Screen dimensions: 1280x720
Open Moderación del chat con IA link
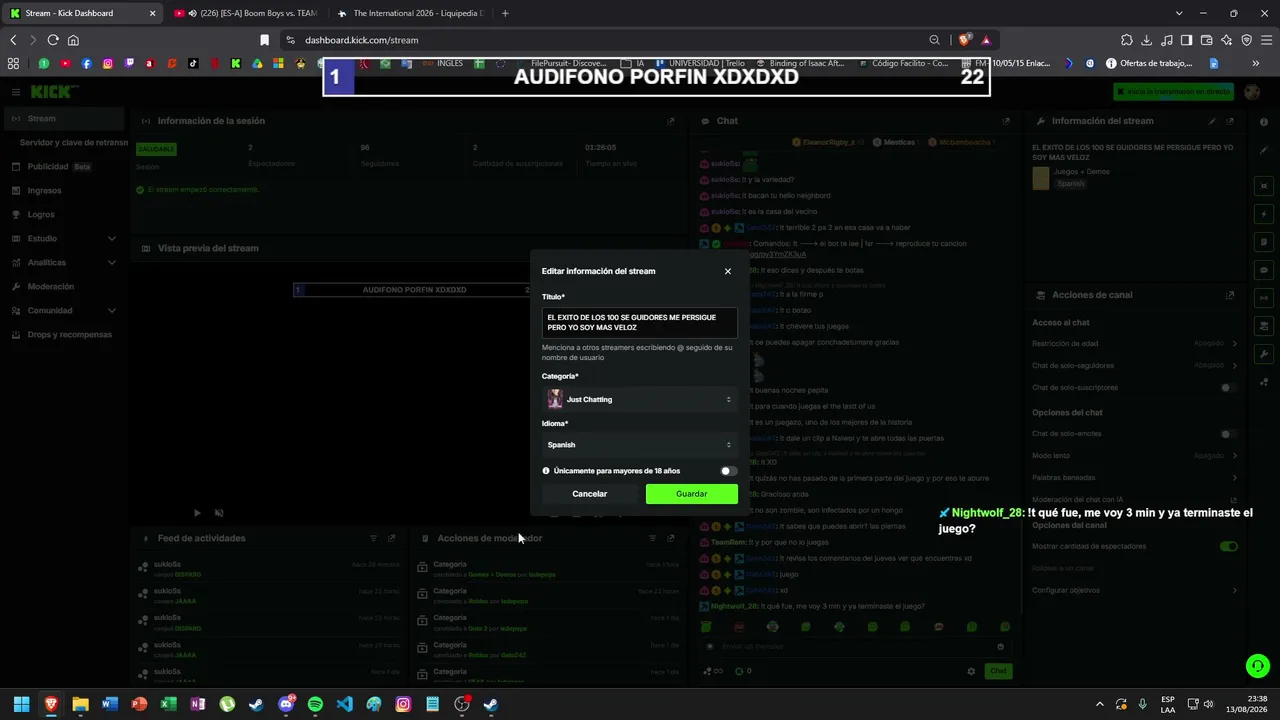1135,500
